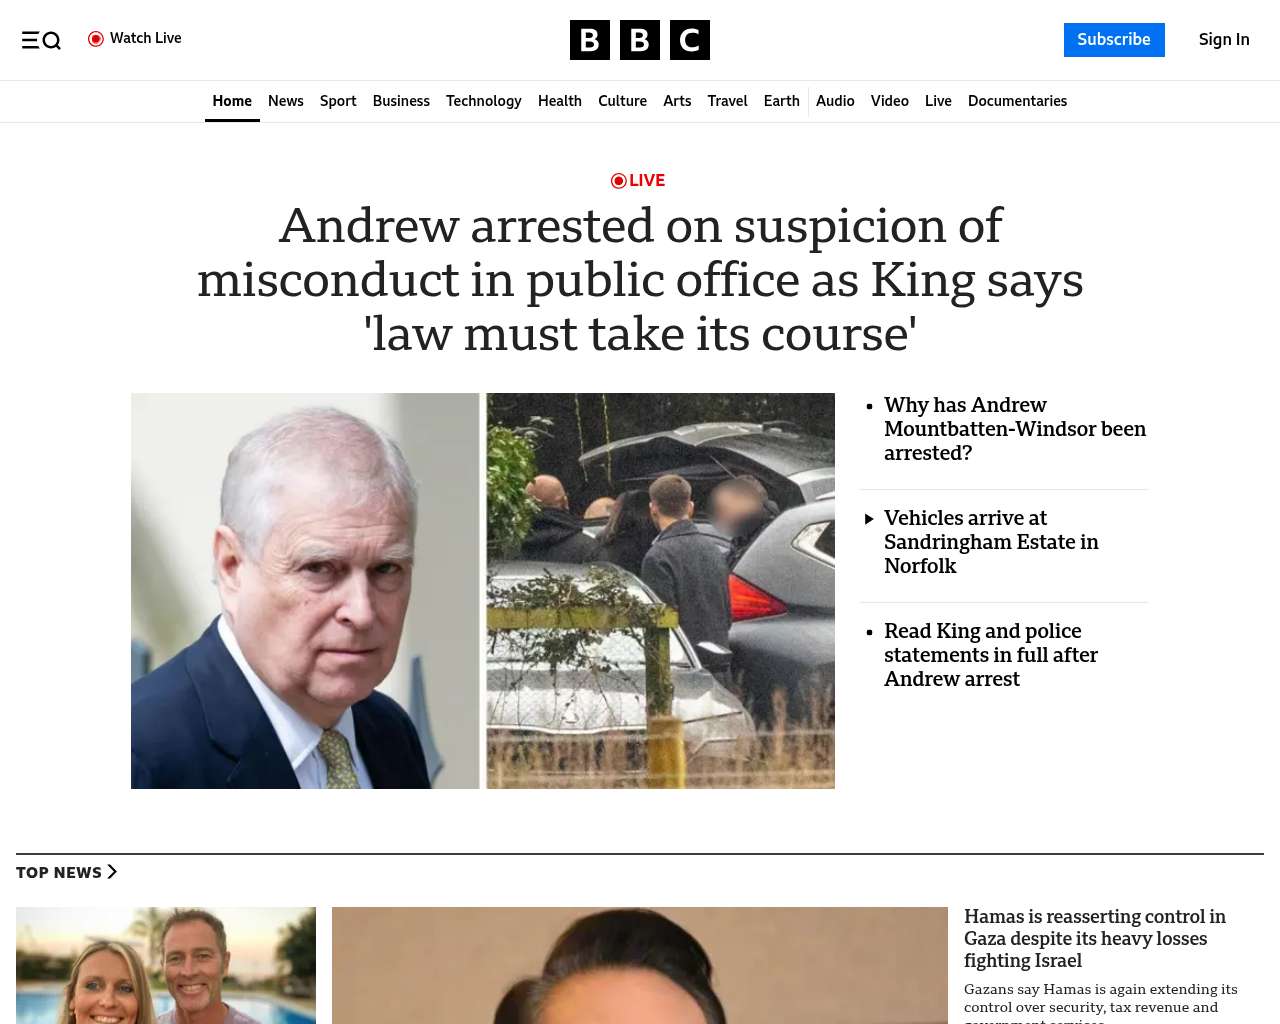Open the Audio section
1280x1024 pixels.
[835, 101]
